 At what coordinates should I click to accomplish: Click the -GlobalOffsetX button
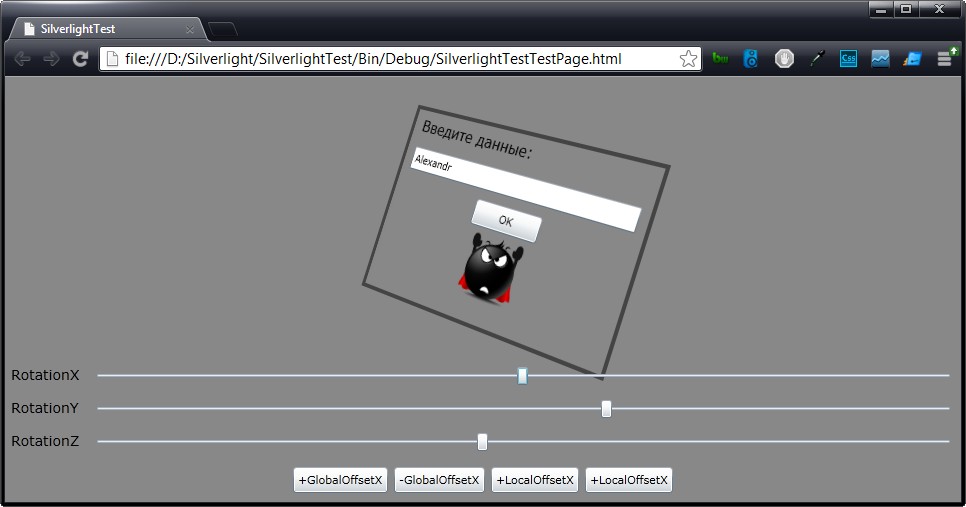[439, 480]
